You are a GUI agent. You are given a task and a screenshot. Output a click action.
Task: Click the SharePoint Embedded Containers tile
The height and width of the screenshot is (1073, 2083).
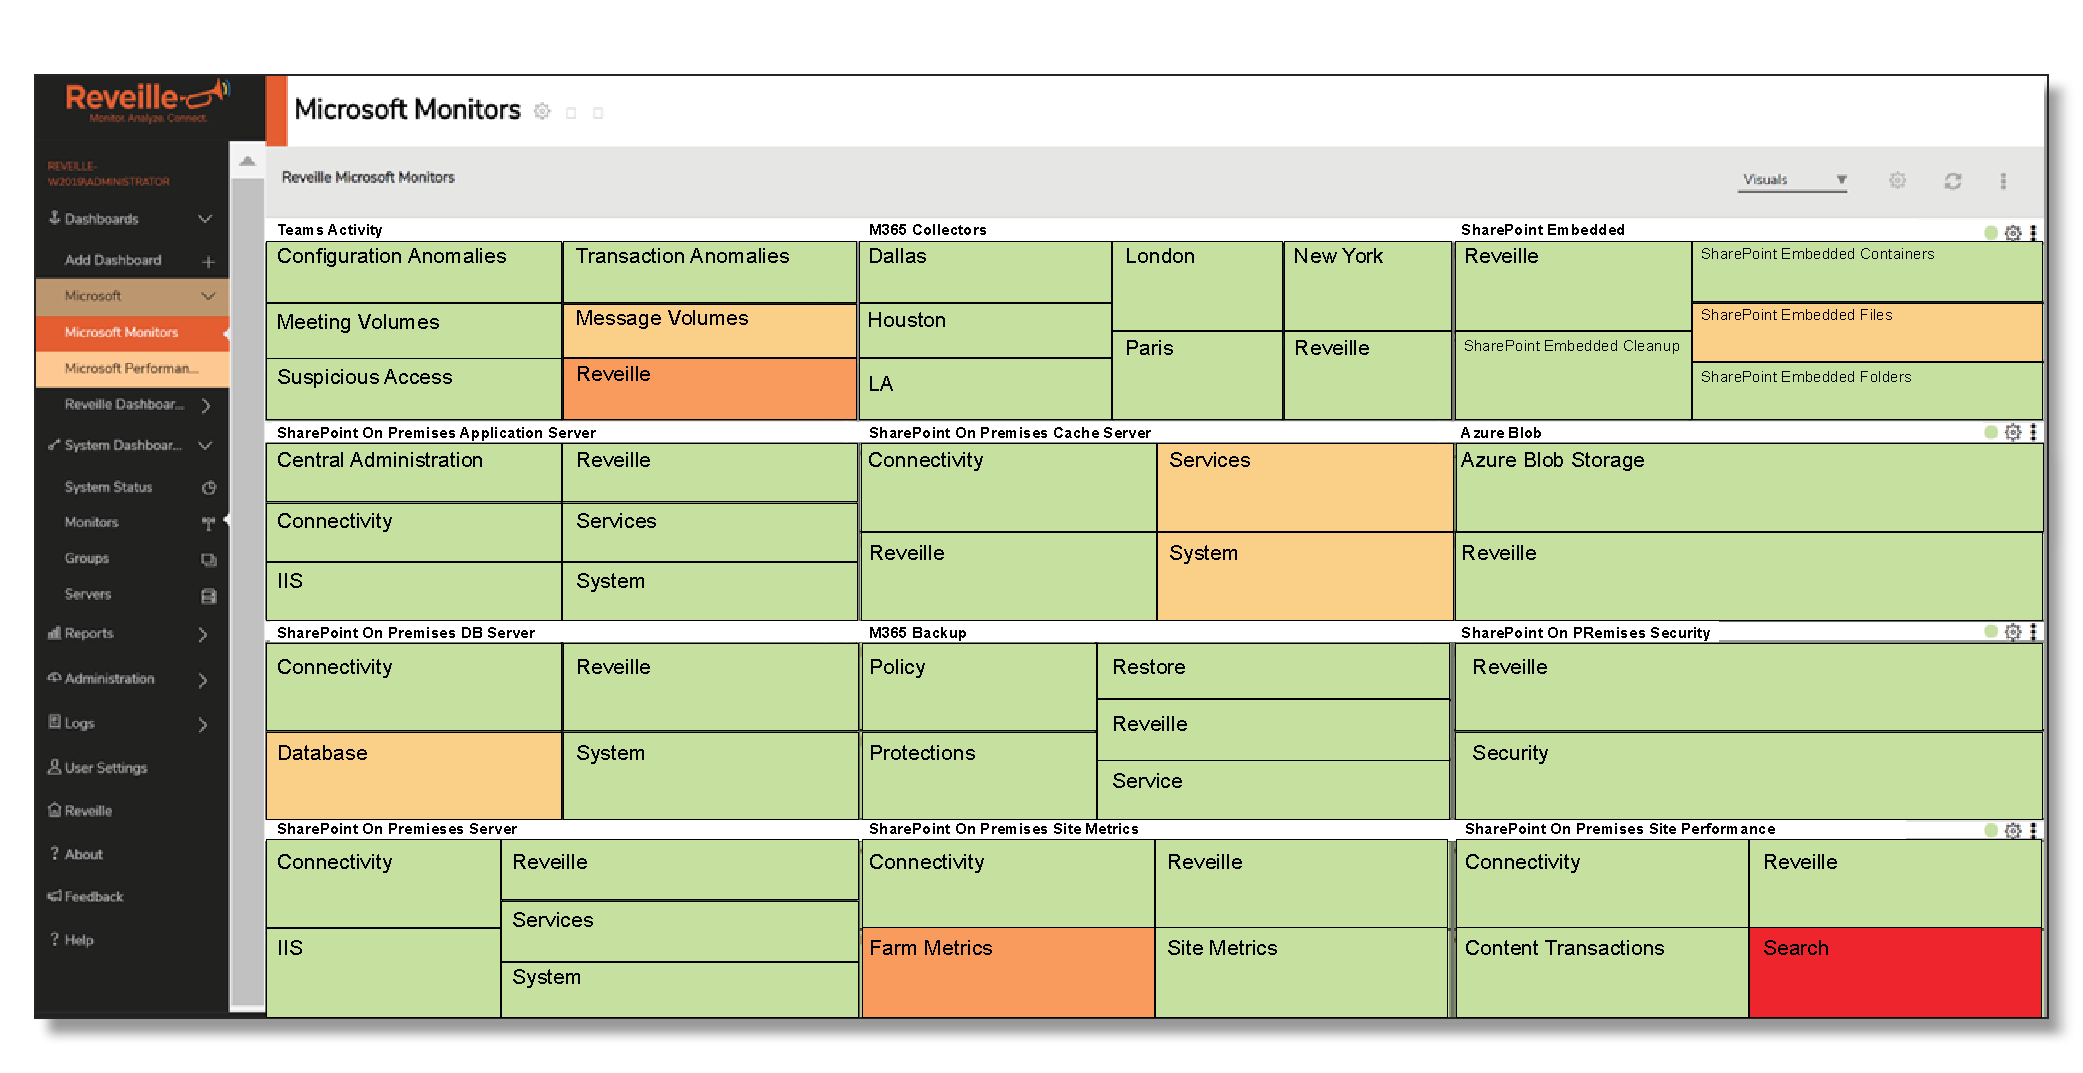click(x=1866, y=271)
